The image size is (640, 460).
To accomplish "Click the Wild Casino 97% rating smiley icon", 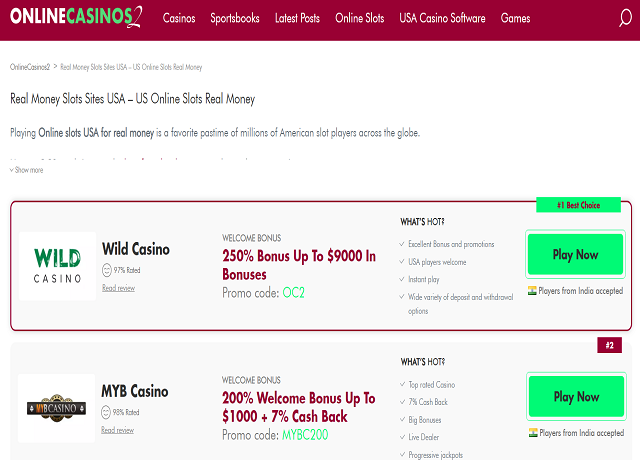I will click(x=107, y=270).
